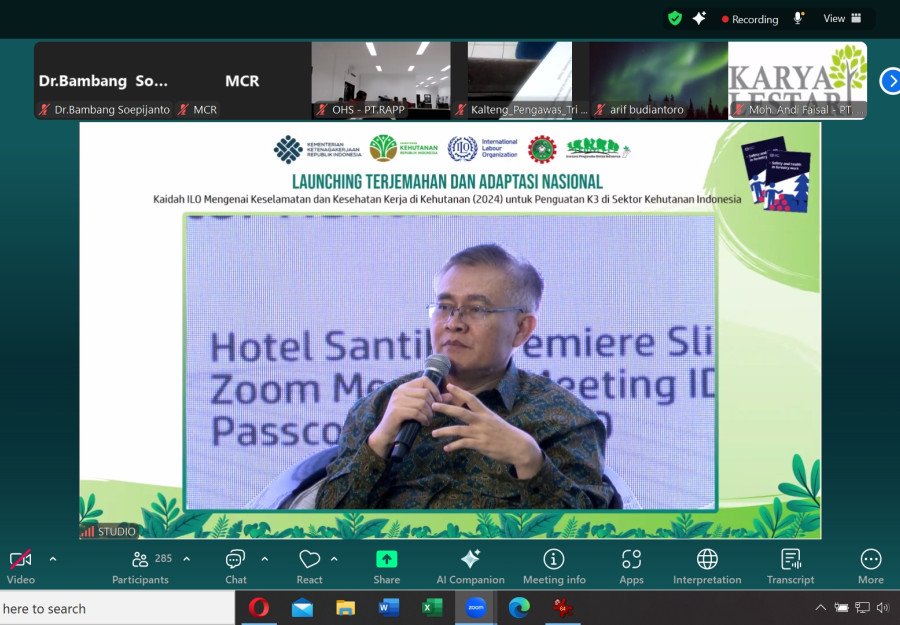Open the React heart menu
This screenshot has height=625, width=900.
[309, 566]
